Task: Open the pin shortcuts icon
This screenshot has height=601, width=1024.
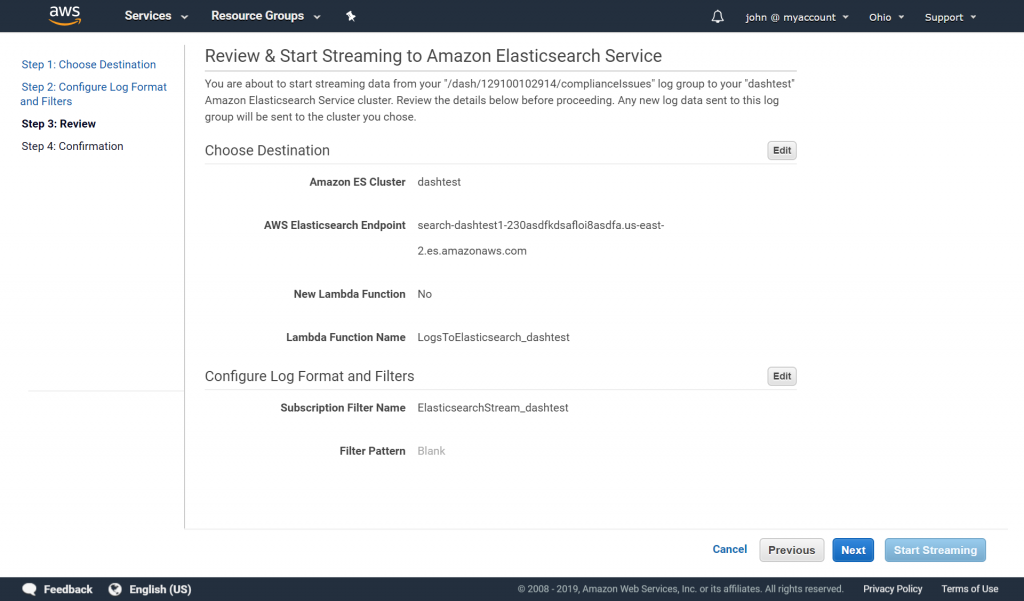Action: tap(351, 16)
